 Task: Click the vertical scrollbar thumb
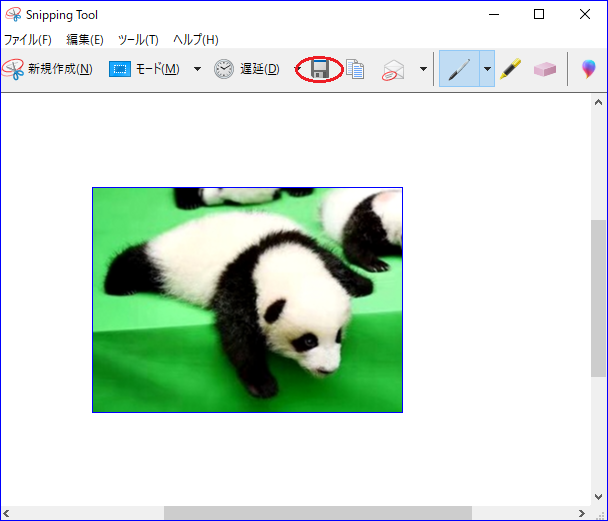598,298
